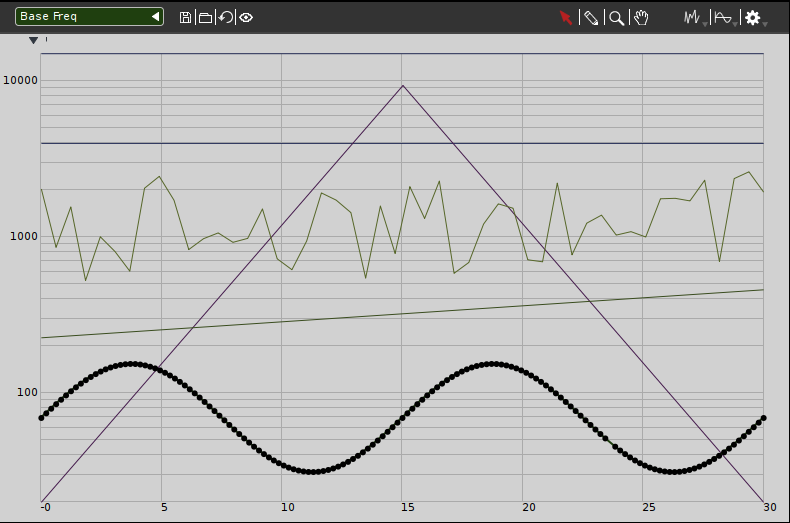Open the waveform generator dropdown icon
This screenshot has height=523, width=790.
click(694, 18)
